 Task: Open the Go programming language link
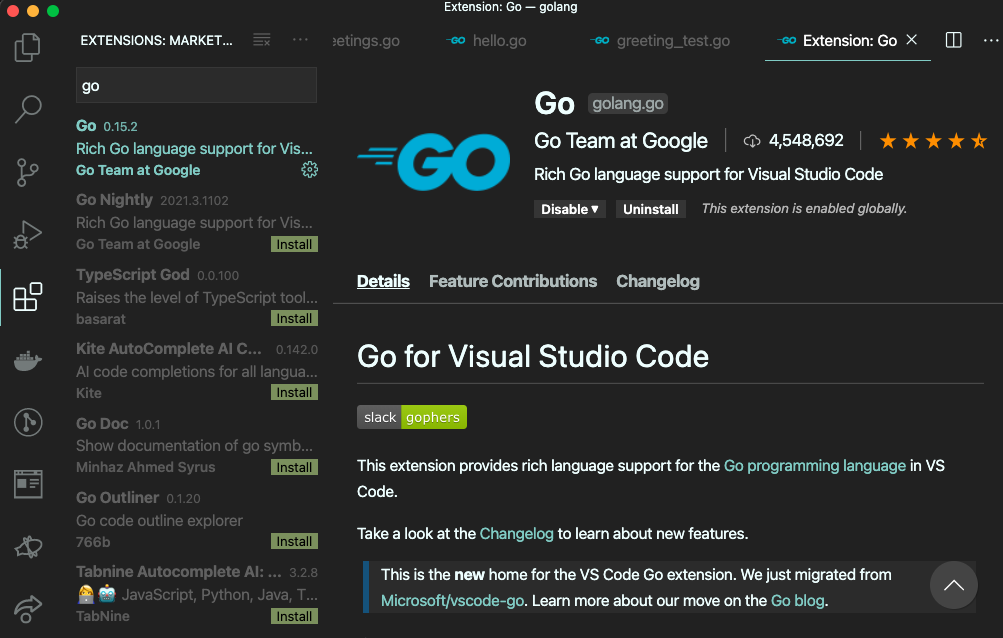click(814, 465)
